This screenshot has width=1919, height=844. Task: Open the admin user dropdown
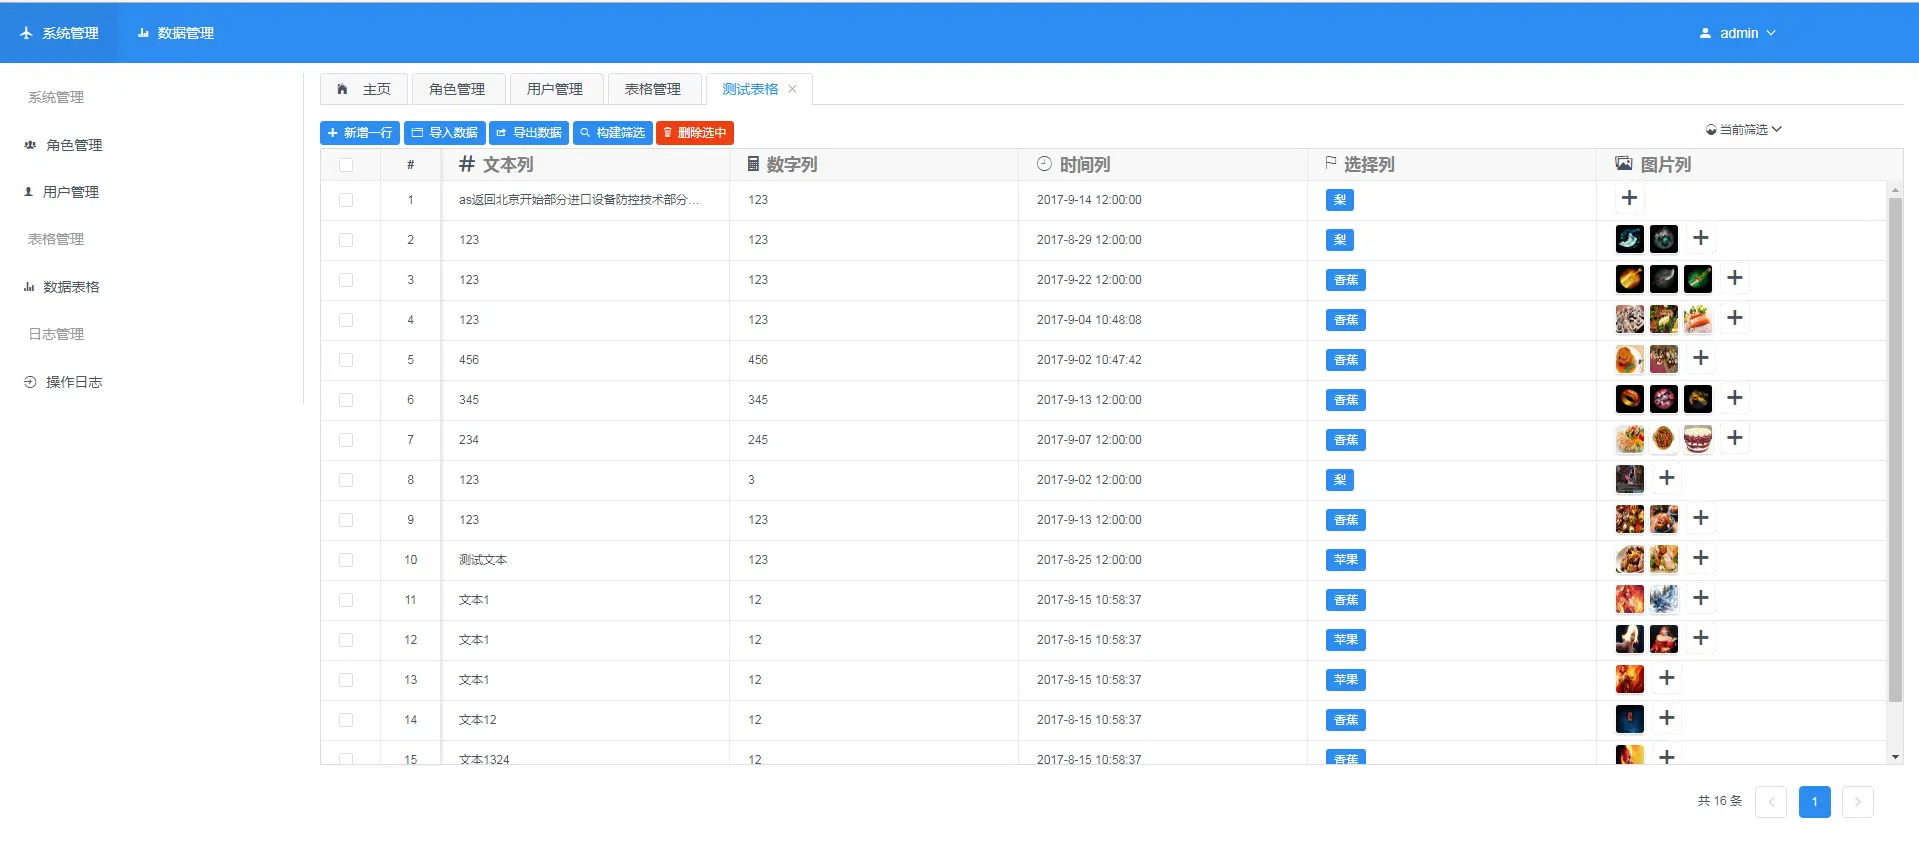(1738, 33)
